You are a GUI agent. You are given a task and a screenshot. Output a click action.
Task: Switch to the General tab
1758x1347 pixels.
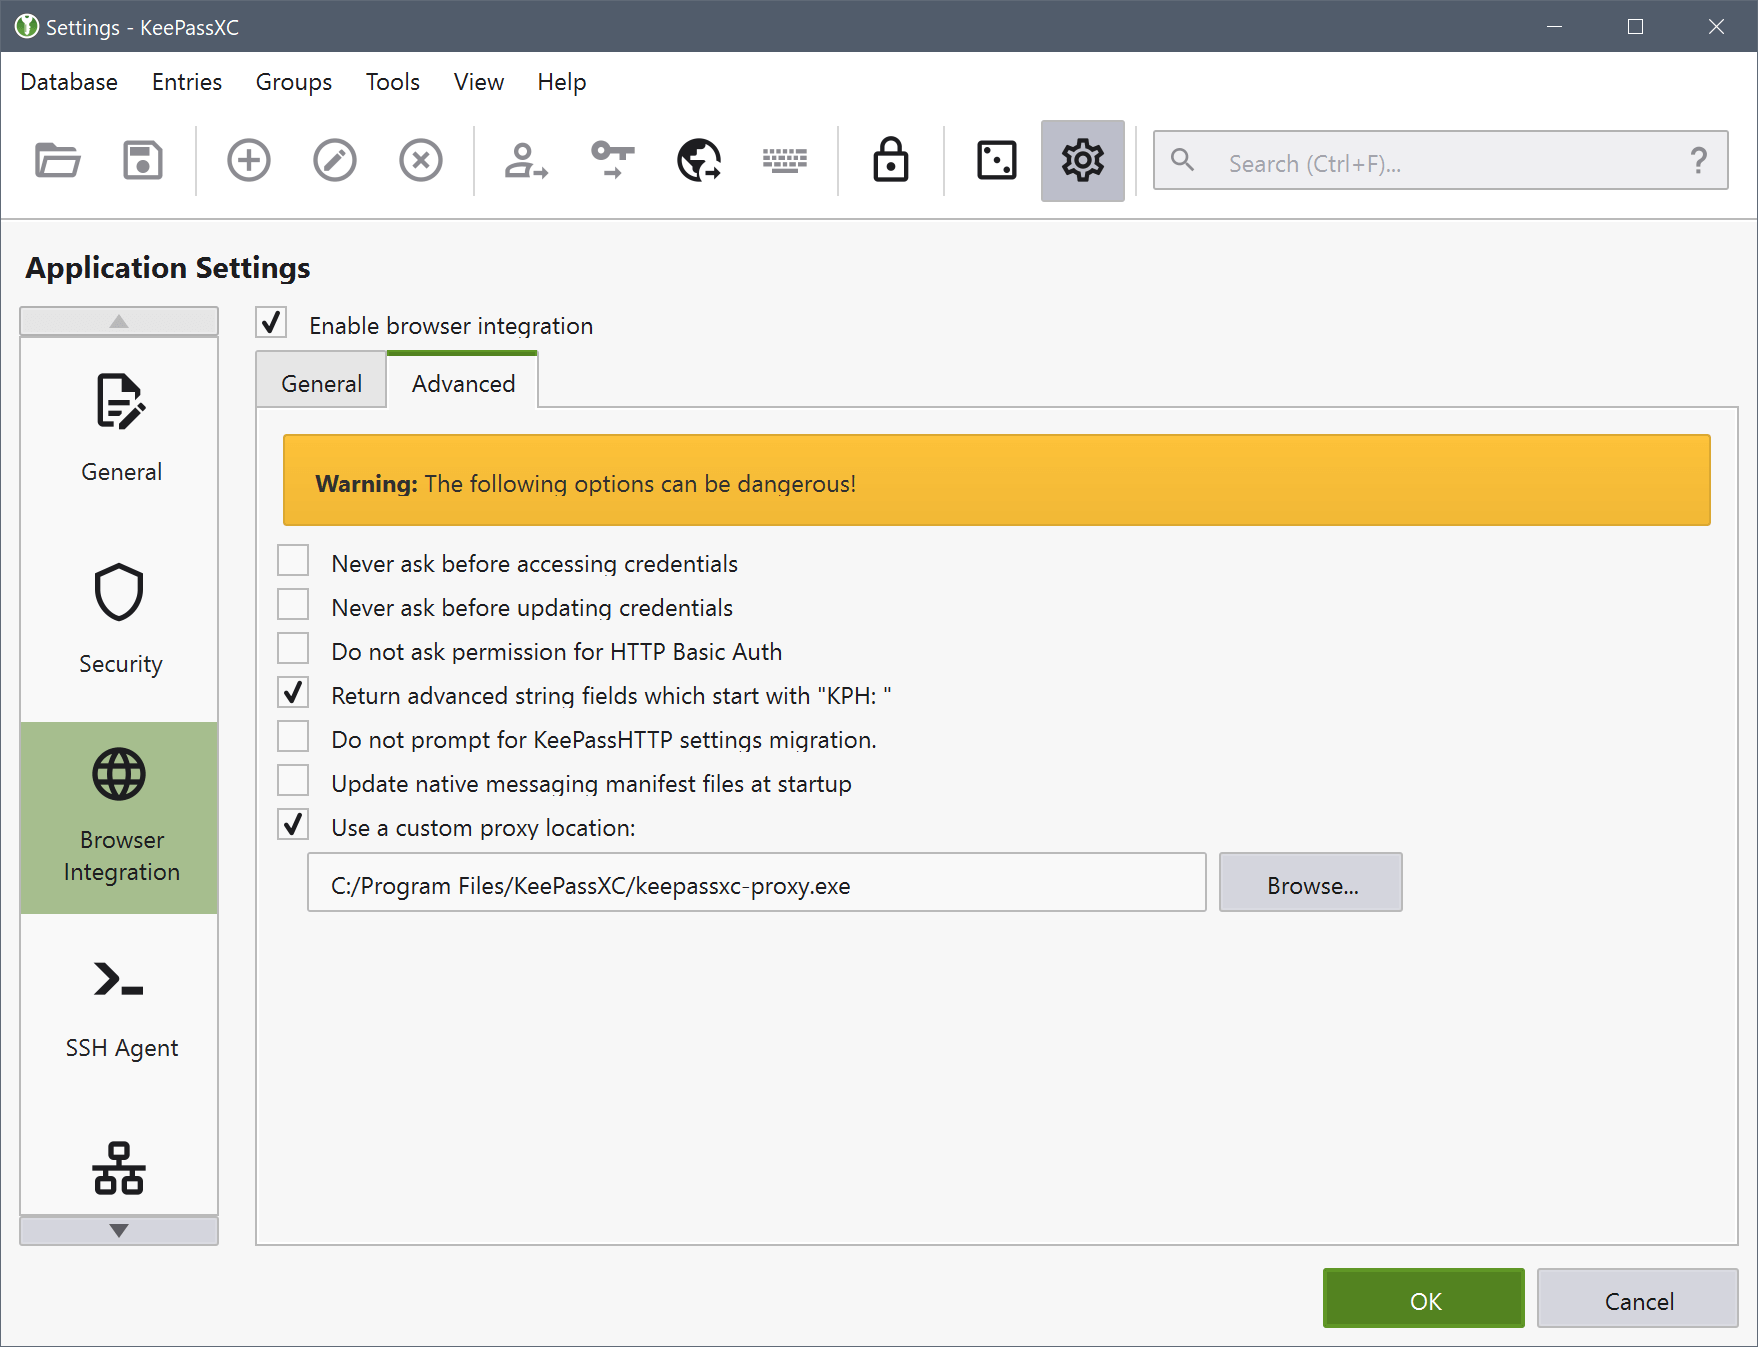click(321, 384)
